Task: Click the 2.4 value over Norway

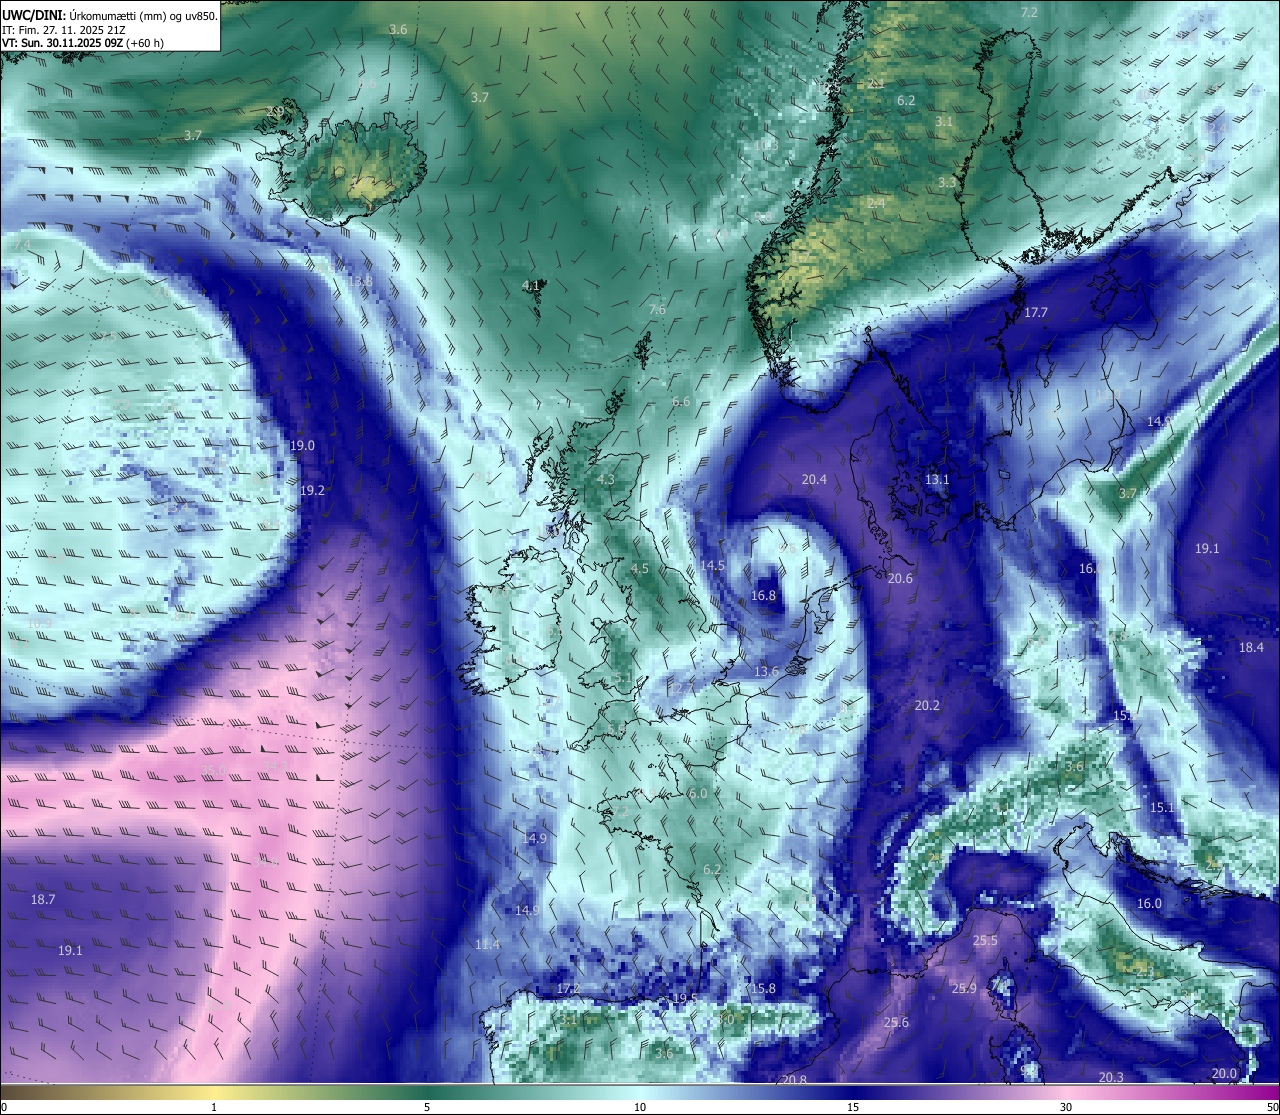Action: pos(876,204)
